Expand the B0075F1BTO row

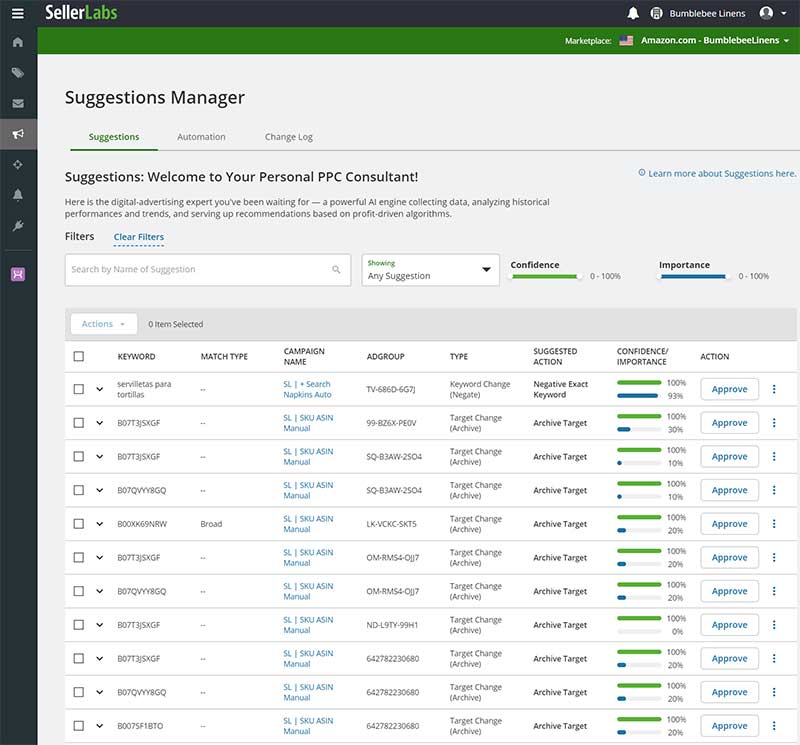click(99, 726)
